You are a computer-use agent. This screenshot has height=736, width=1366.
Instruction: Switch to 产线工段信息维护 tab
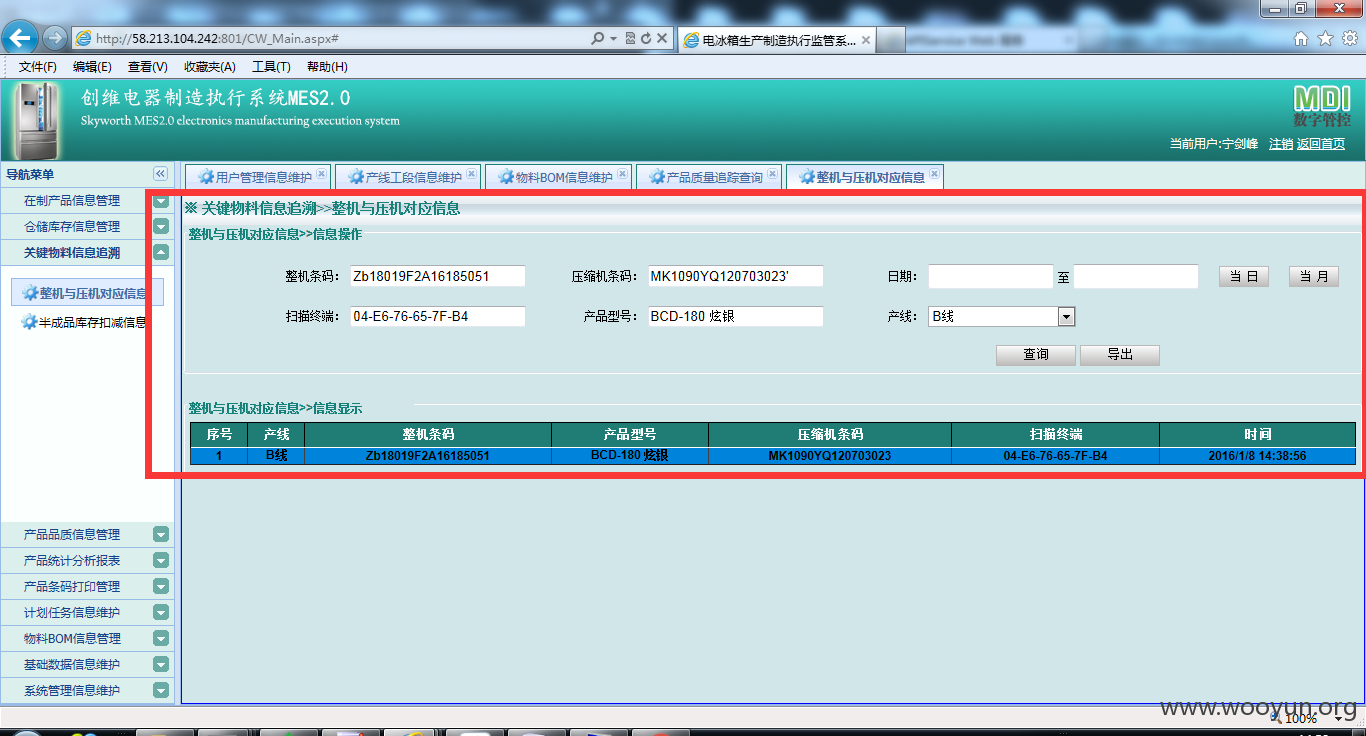pos(406,177)
